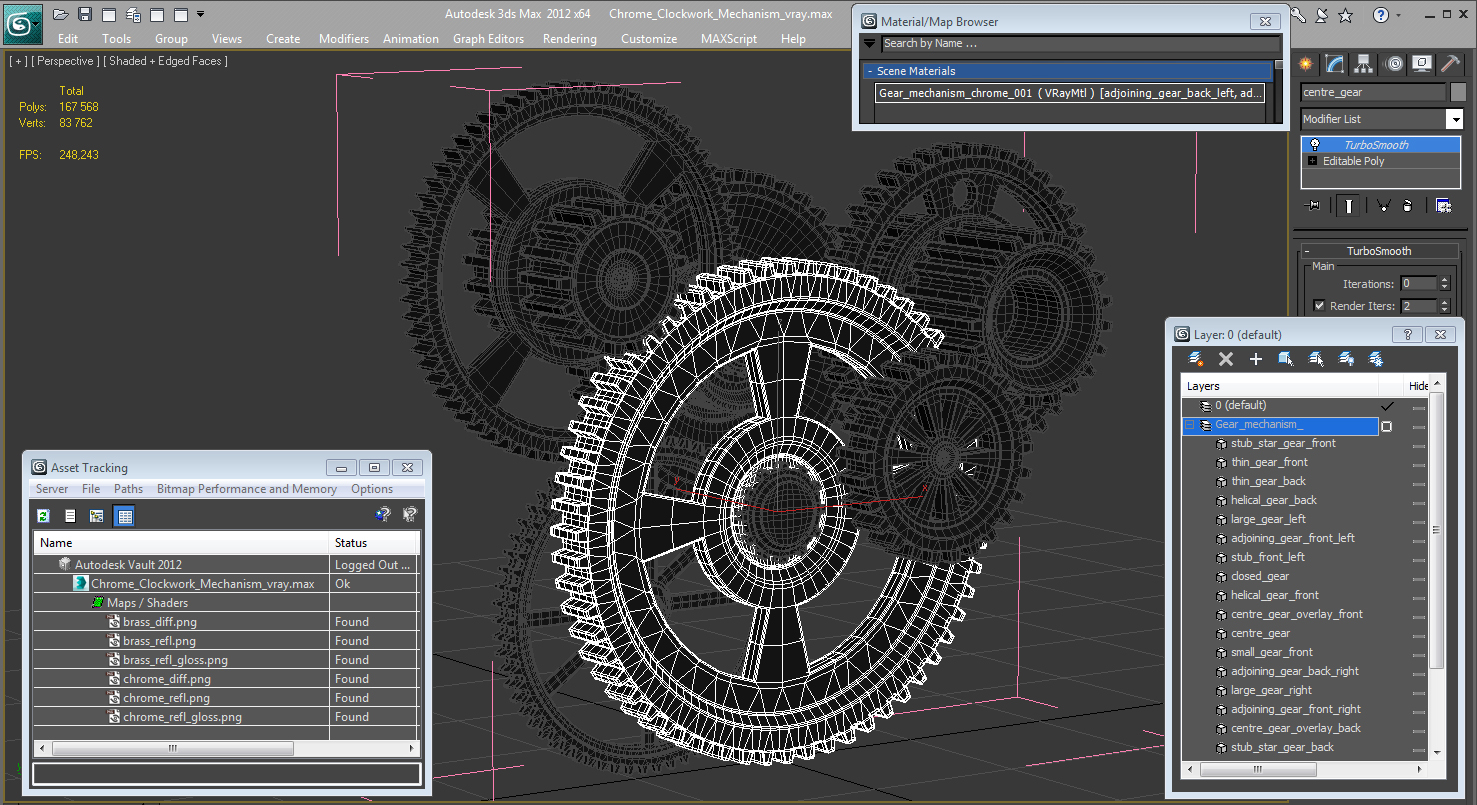Open the Motion command panel tab
The height and width of the screenshot is (805, 1477).
(1394, 64)
